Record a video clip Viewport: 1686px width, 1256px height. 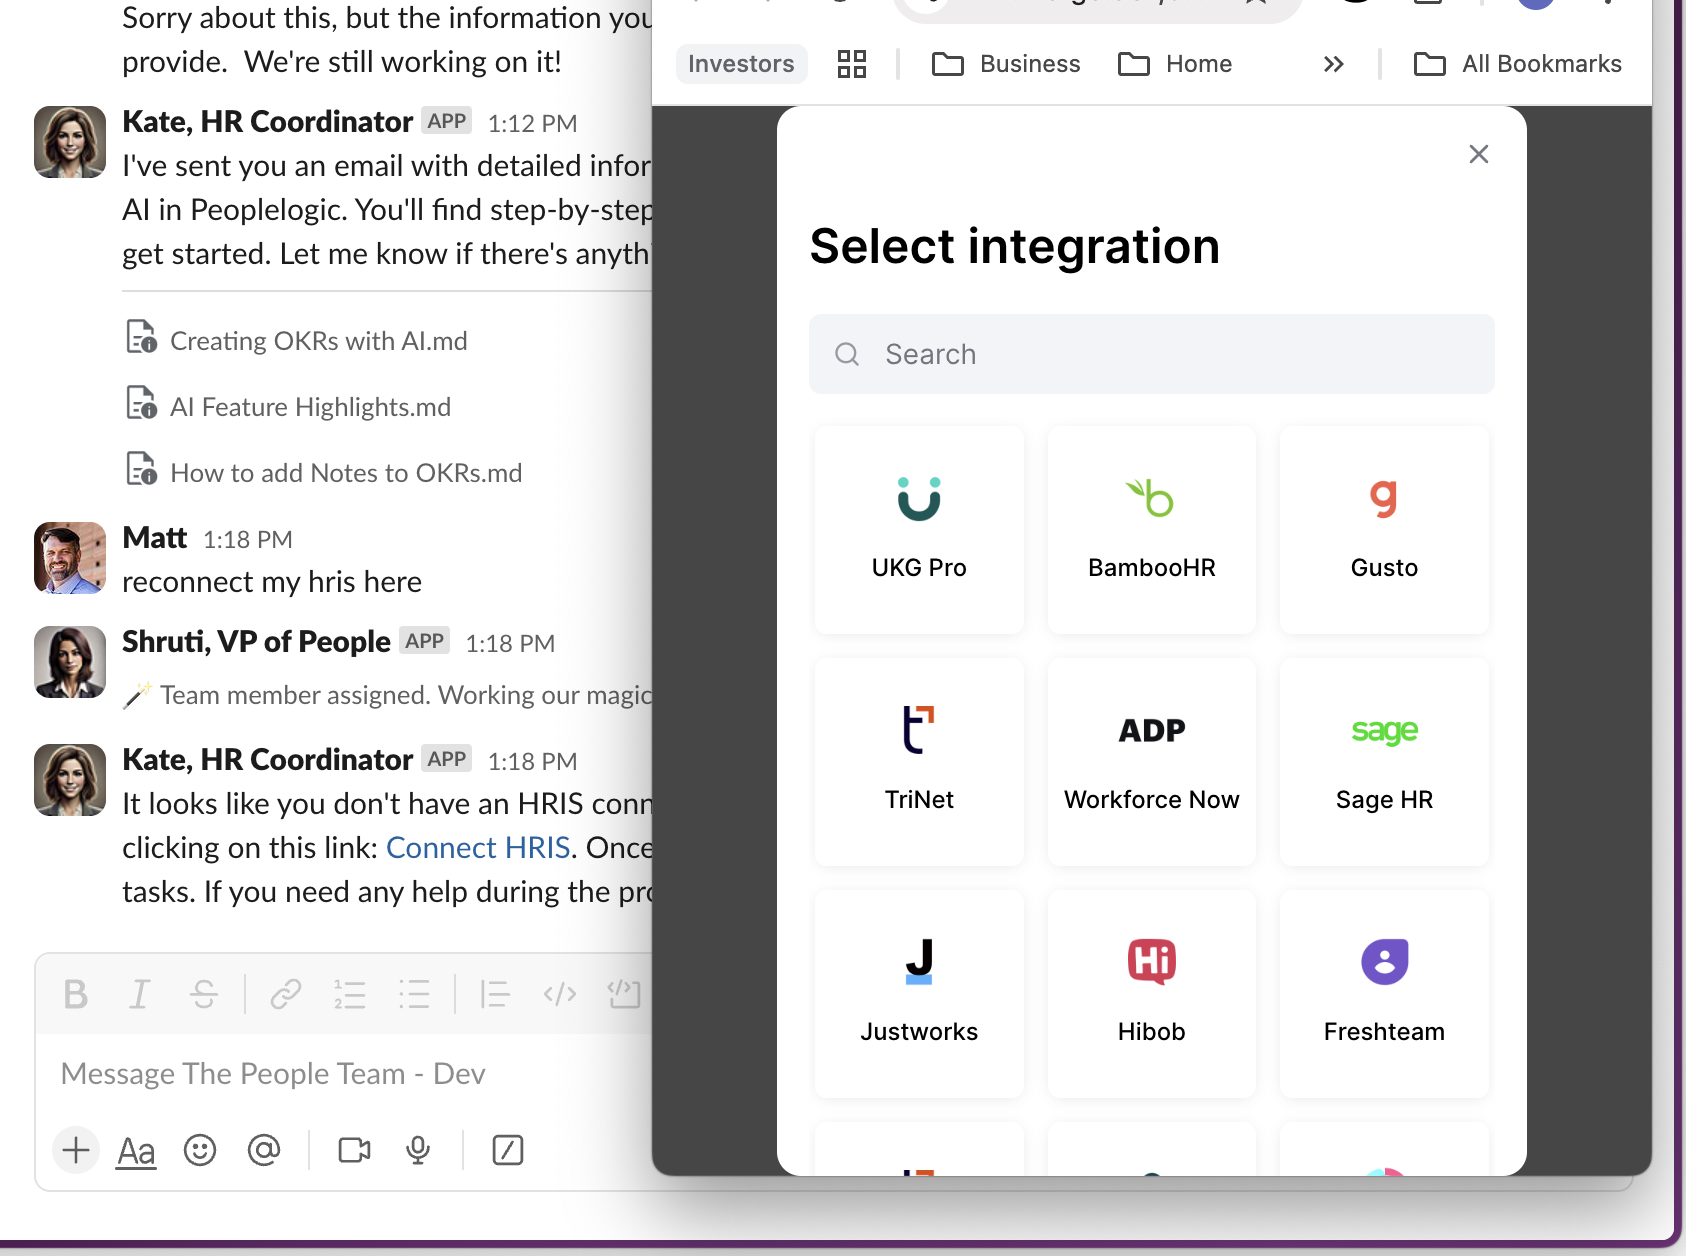[355, 1150]
